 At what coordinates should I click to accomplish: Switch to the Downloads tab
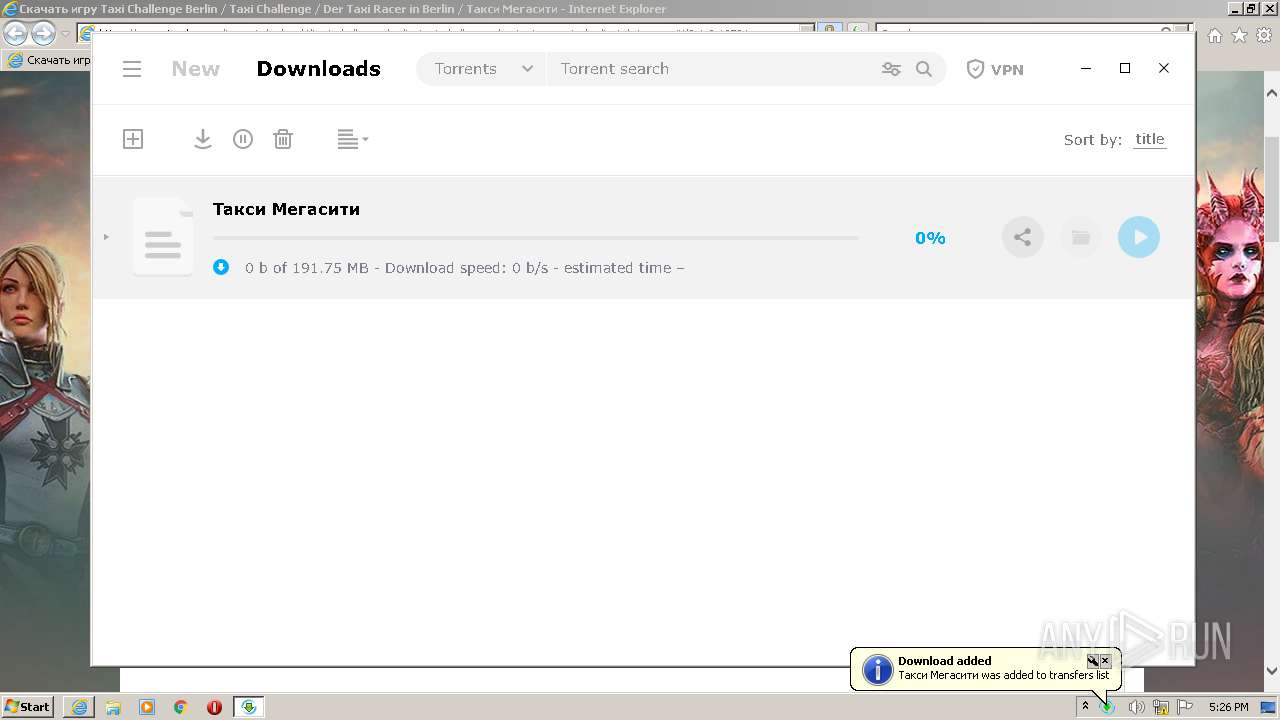(x=318, y=69)
